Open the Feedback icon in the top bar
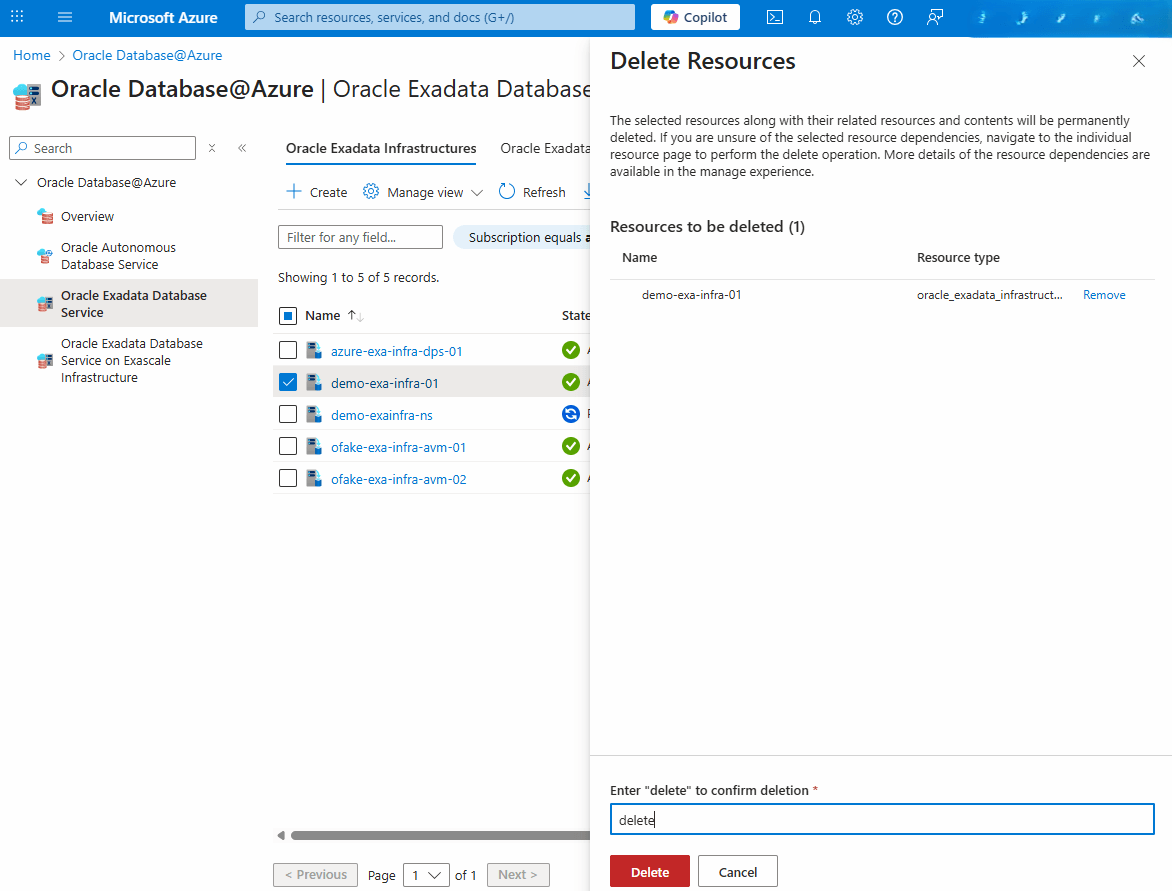This screenshot has width=1172, height=891. click(x=934, y=17)
